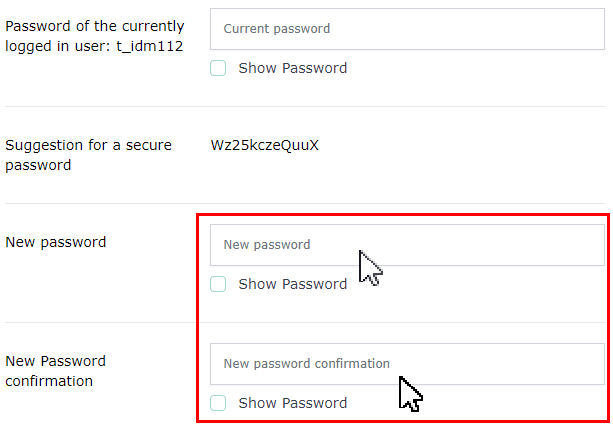Click 'Show Password' label text under Current password
This screenshot has width=613, height=426.
pos(292,68)
